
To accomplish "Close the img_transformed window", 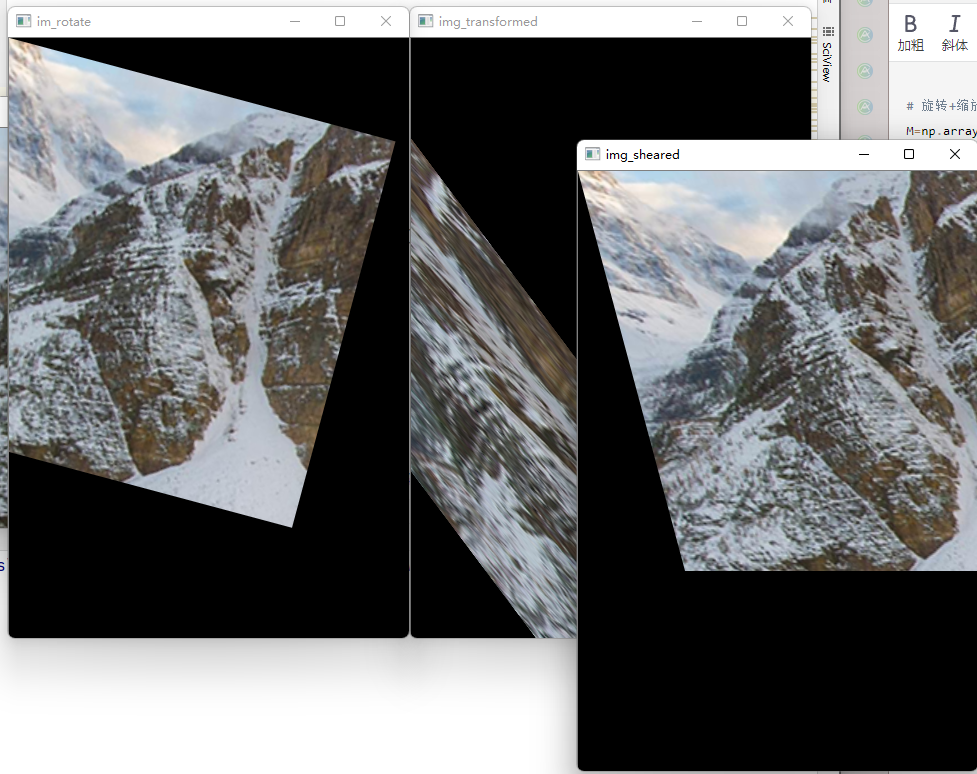I will point(788,21).
